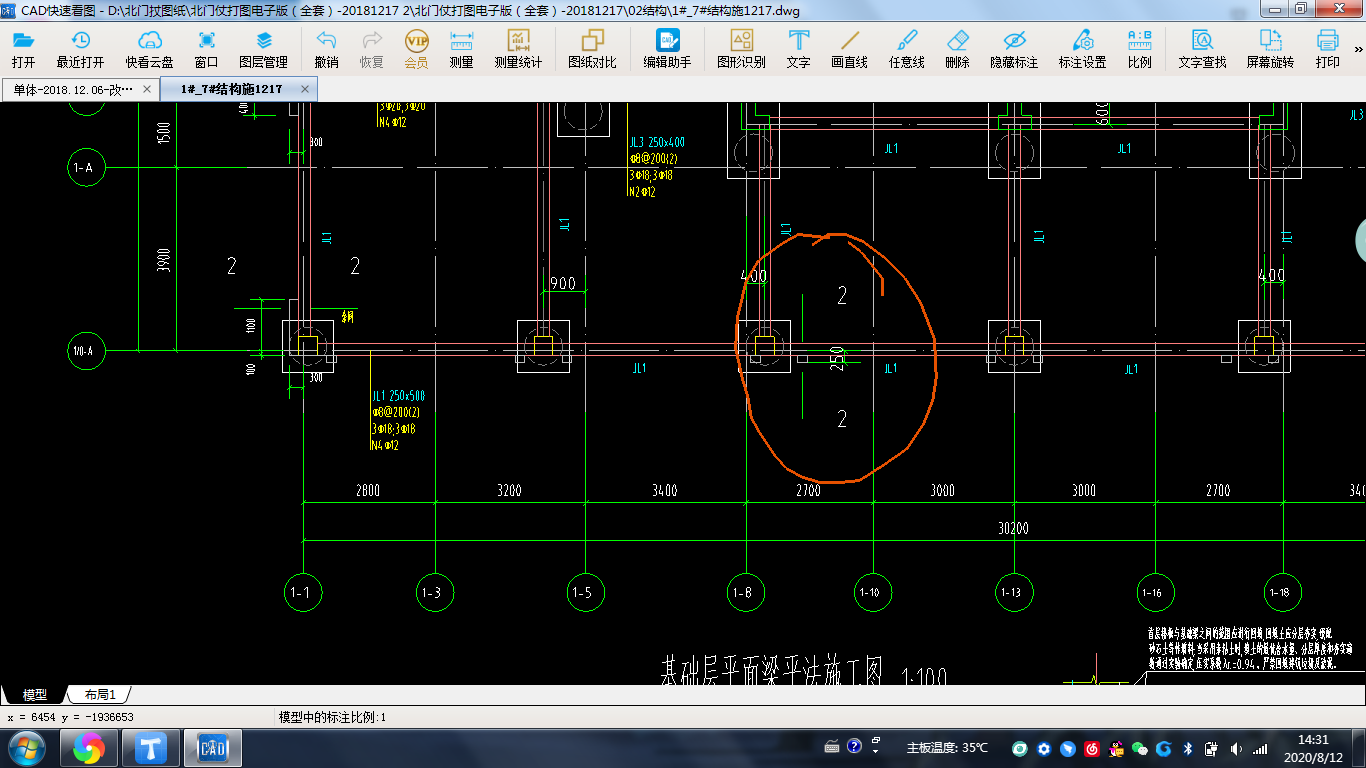
Task: Open the 快看云盘 cloud drive
Action: click(150, 49)
